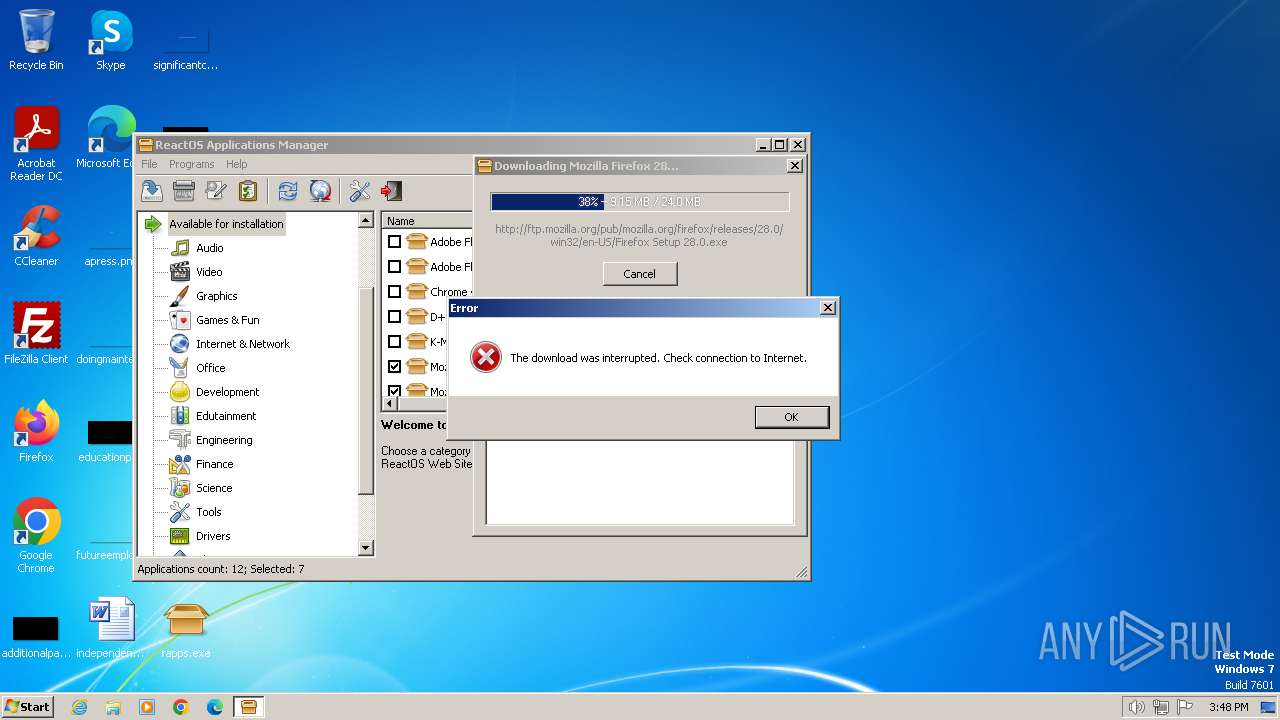Screen dimensions: 1280x720
Task: Click the Applications Manager window resize grip
Action: (801, 572)
